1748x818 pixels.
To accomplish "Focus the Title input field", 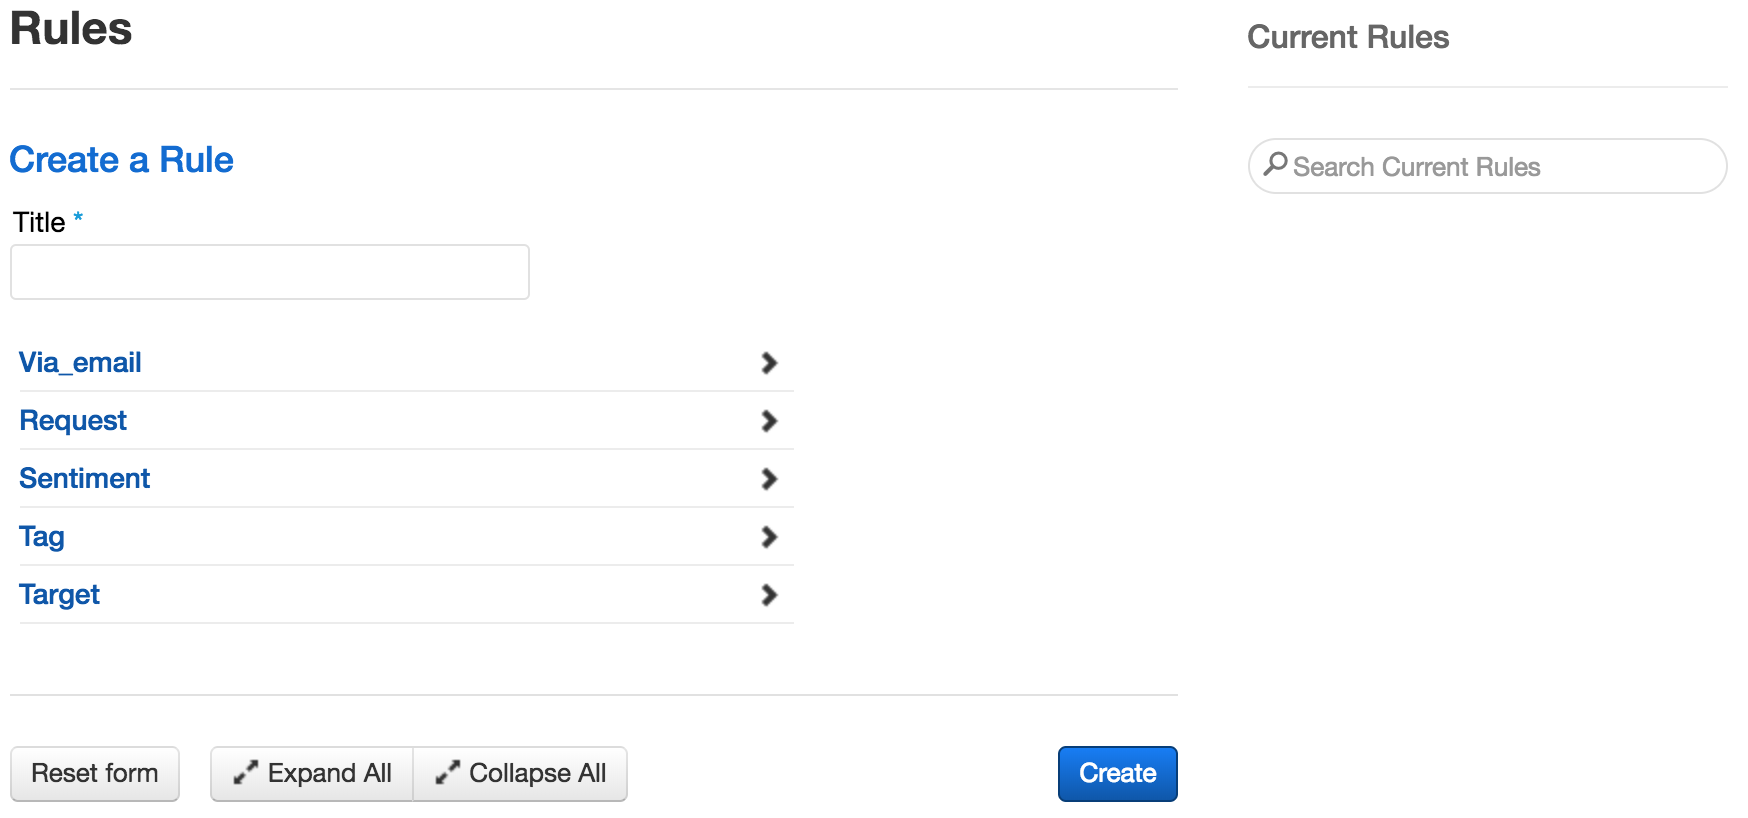I will (270, 272).
